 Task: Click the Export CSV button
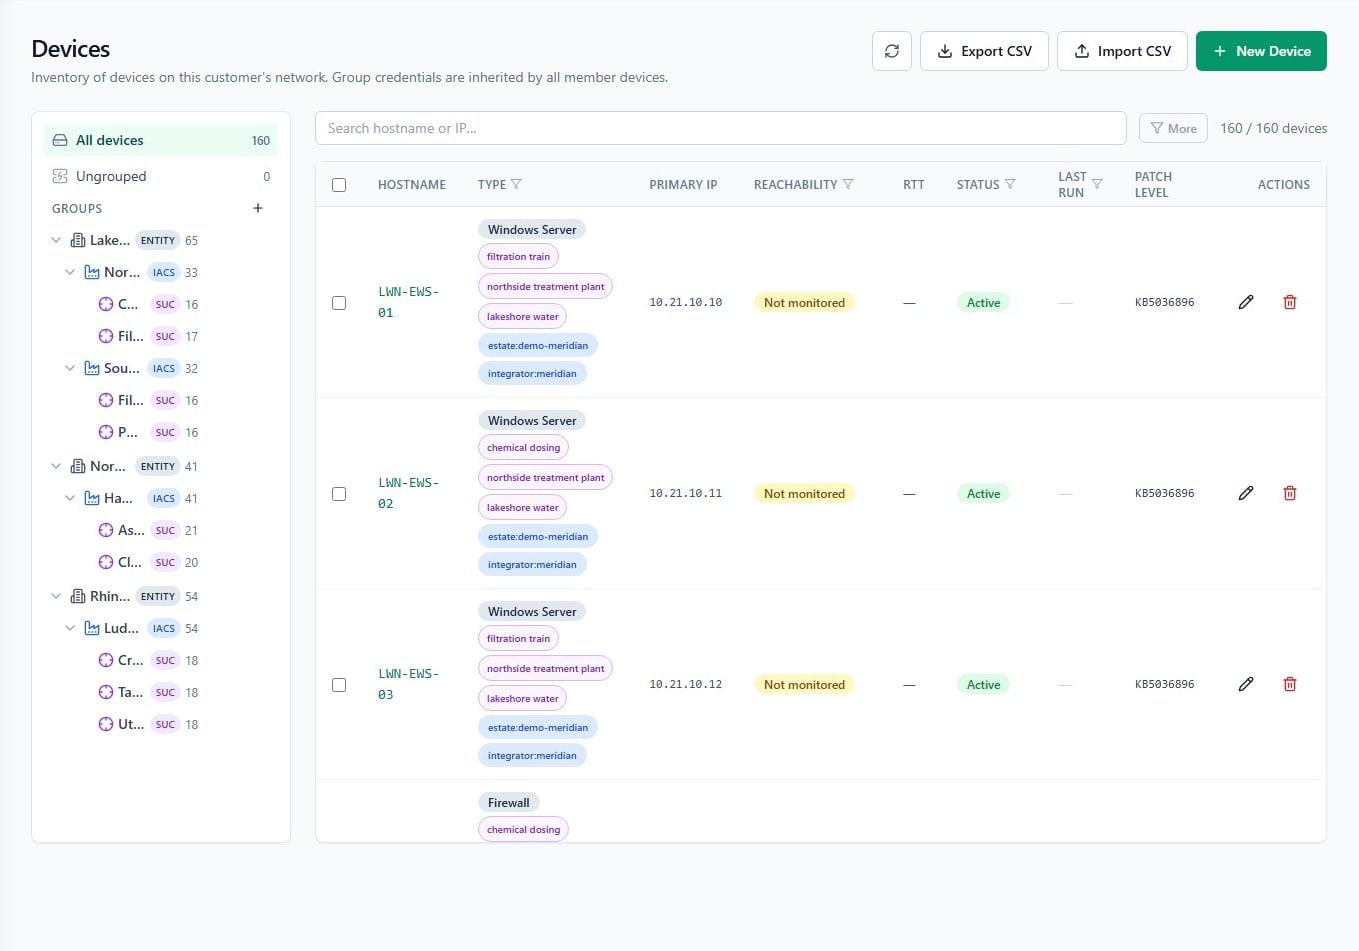[984, 51]
